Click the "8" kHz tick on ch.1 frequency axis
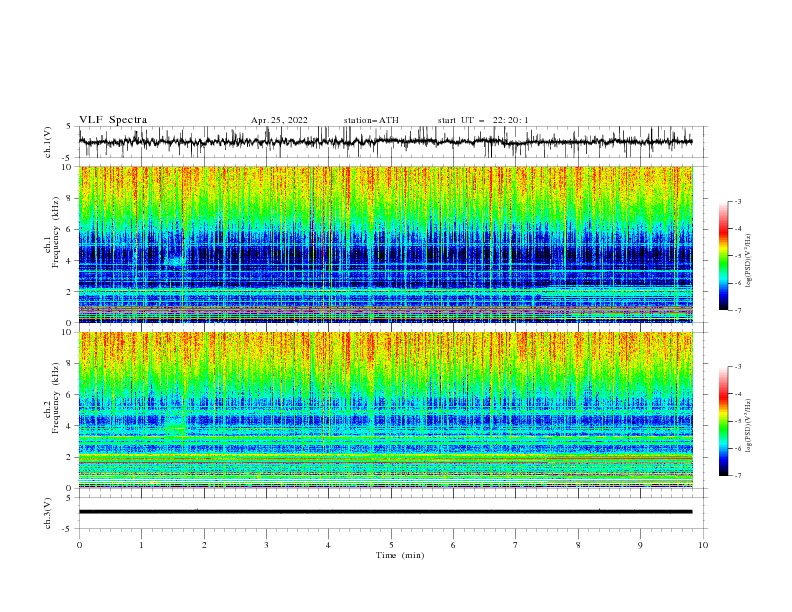This screenshot has width=792, height=612. [x=70, y=198]
